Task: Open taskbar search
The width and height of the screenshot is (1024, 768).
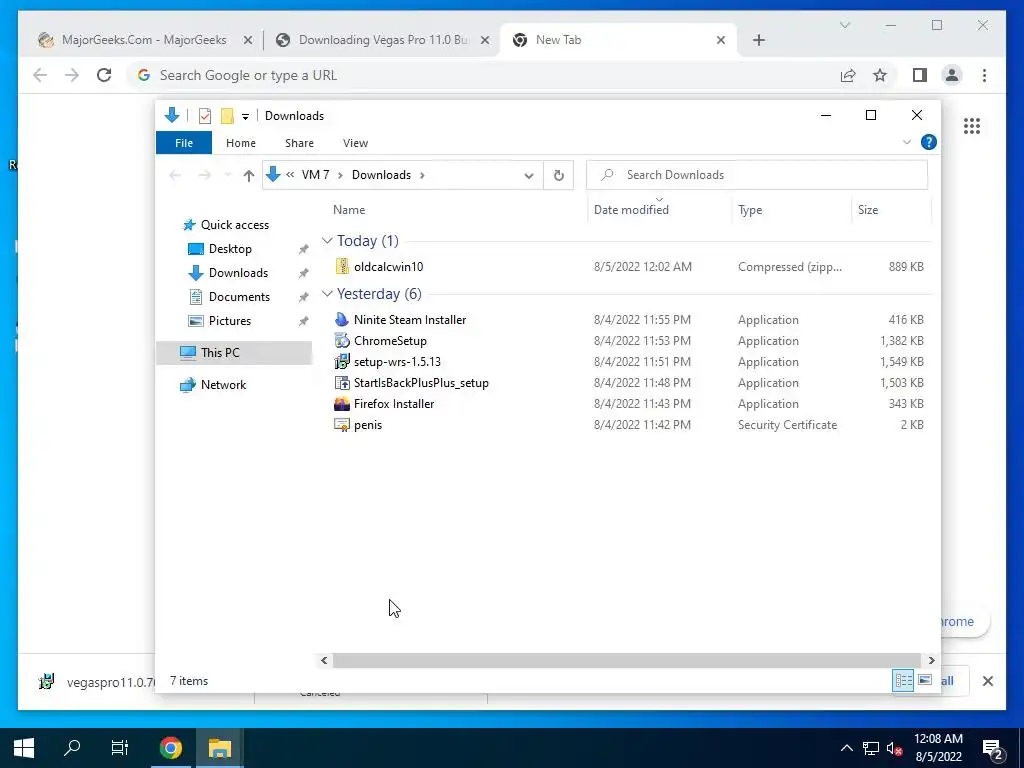Action: point(72,748)
